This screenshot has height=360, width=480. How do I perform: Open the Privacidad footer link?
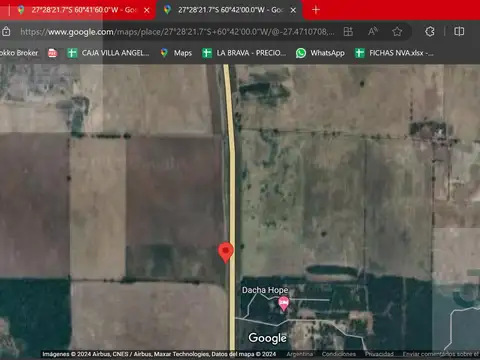point(379,354)
